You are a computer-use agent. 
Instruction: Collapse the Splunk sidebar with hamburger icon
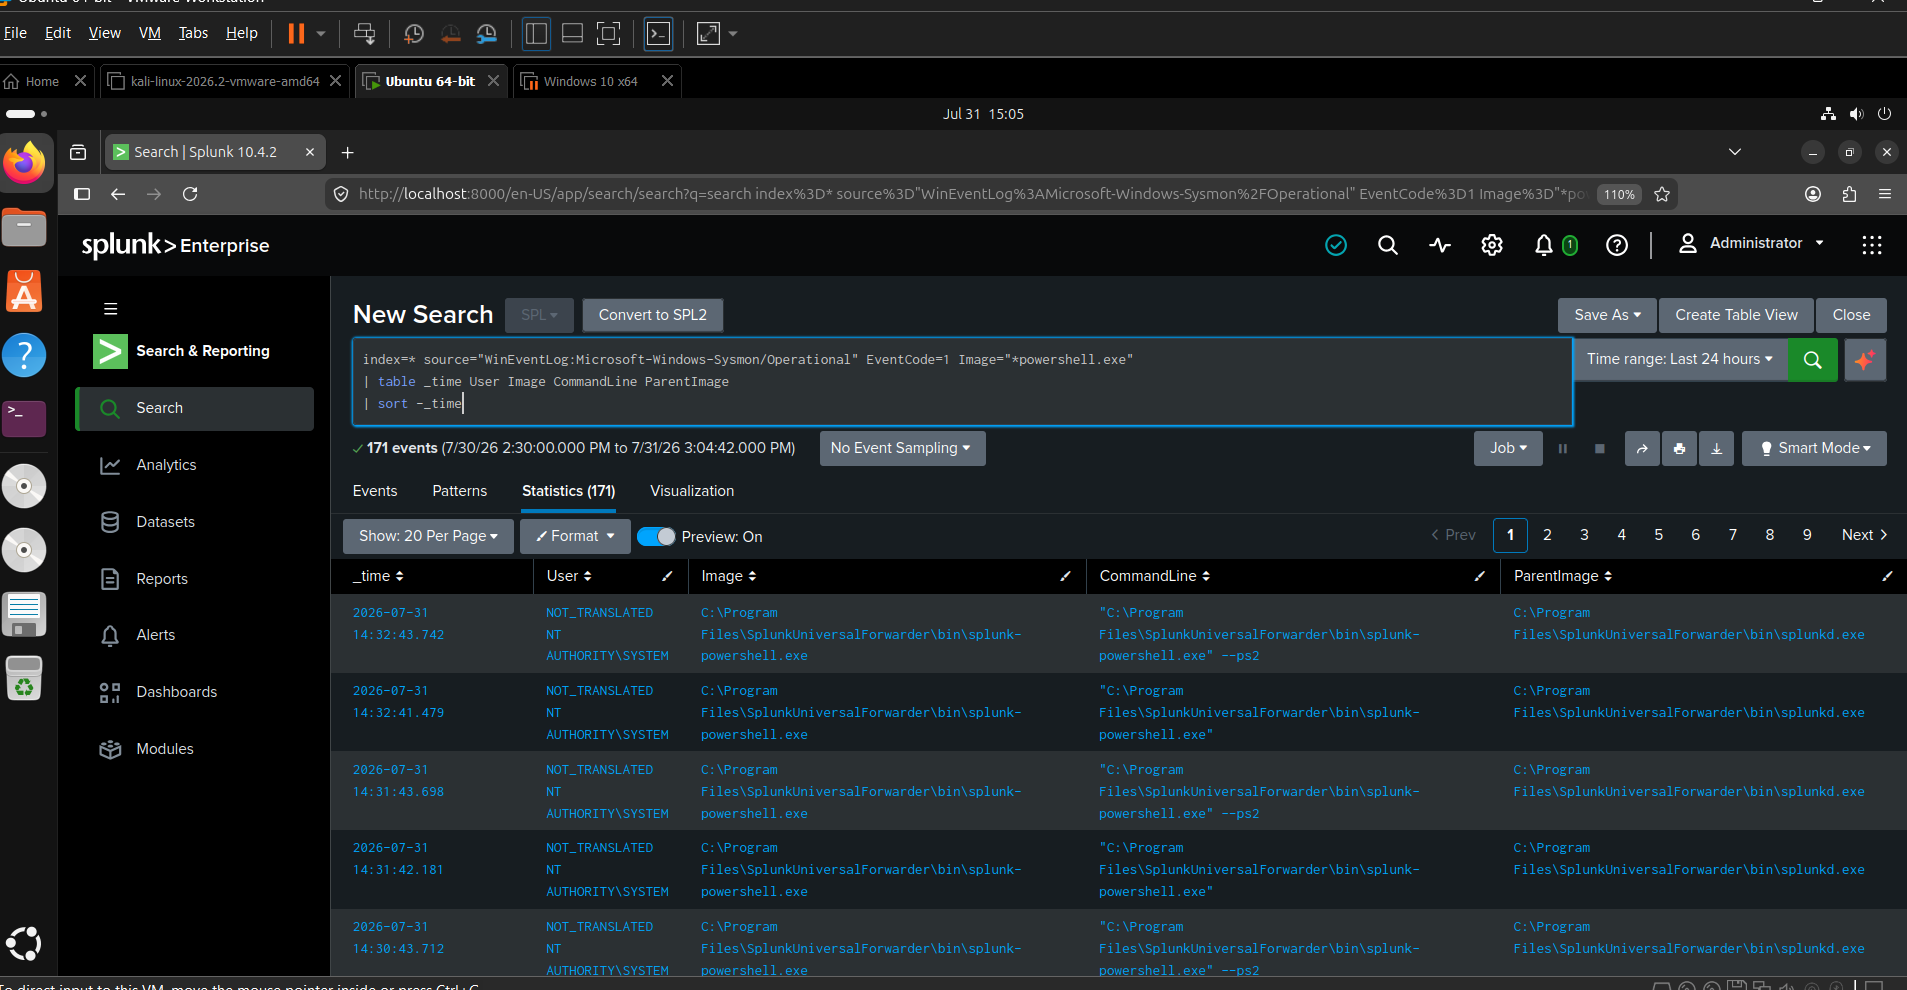[x=111, y=308]
